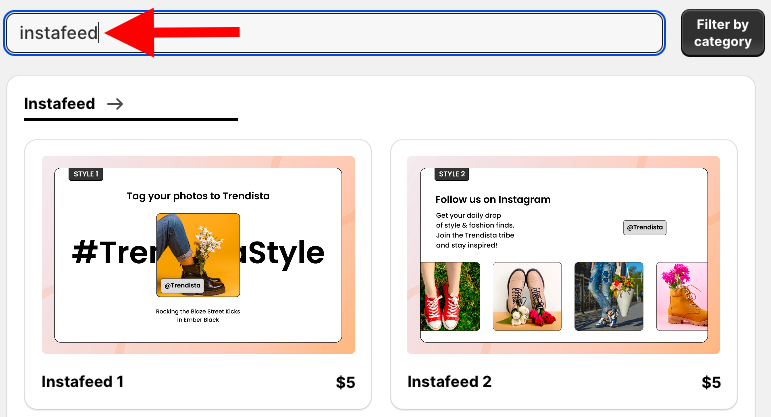Click "Follow us on Instagram" heading
The height and width of the screenshot is (417, 771).
point(493,200)
